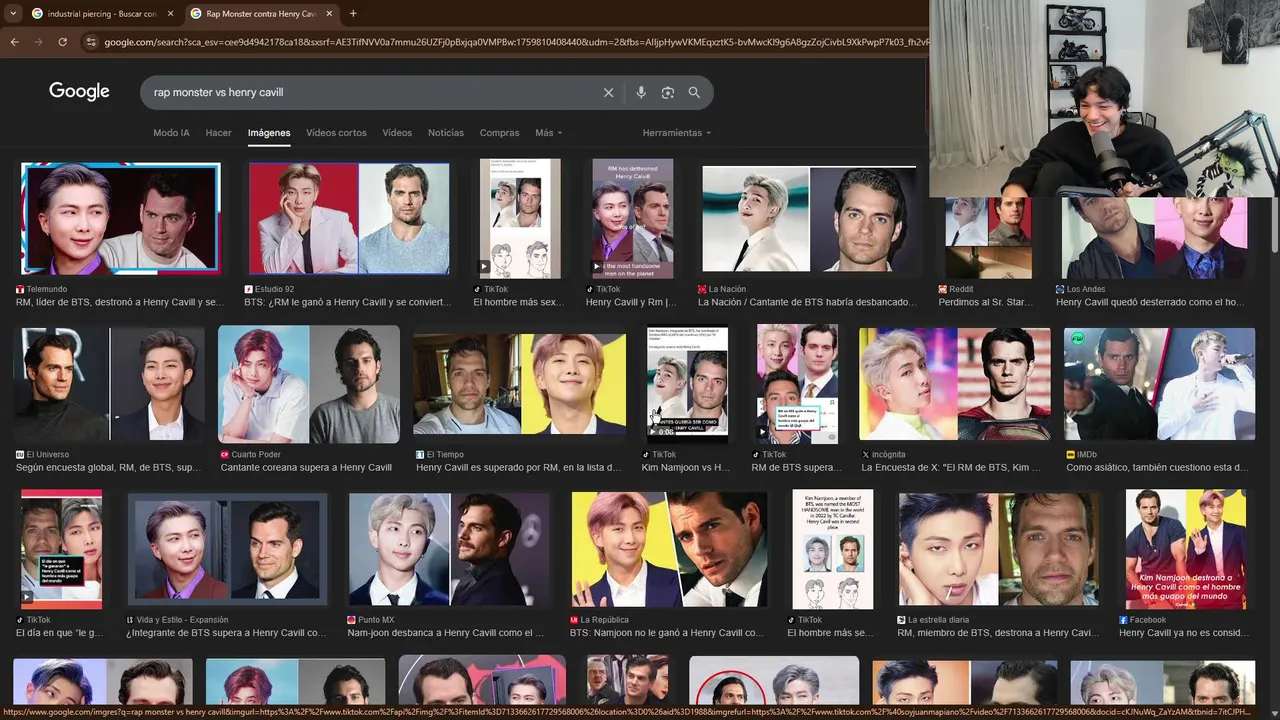
Task: Open the IMDb image thumbnail
Action: (x=1159, y=384)
